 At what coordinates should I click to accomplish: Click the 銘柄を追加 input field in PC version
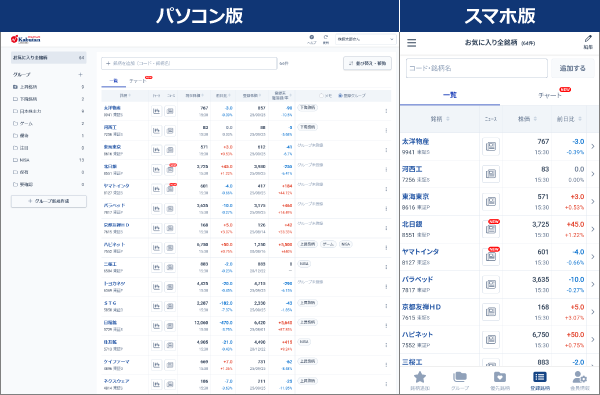tap(189, 64)
